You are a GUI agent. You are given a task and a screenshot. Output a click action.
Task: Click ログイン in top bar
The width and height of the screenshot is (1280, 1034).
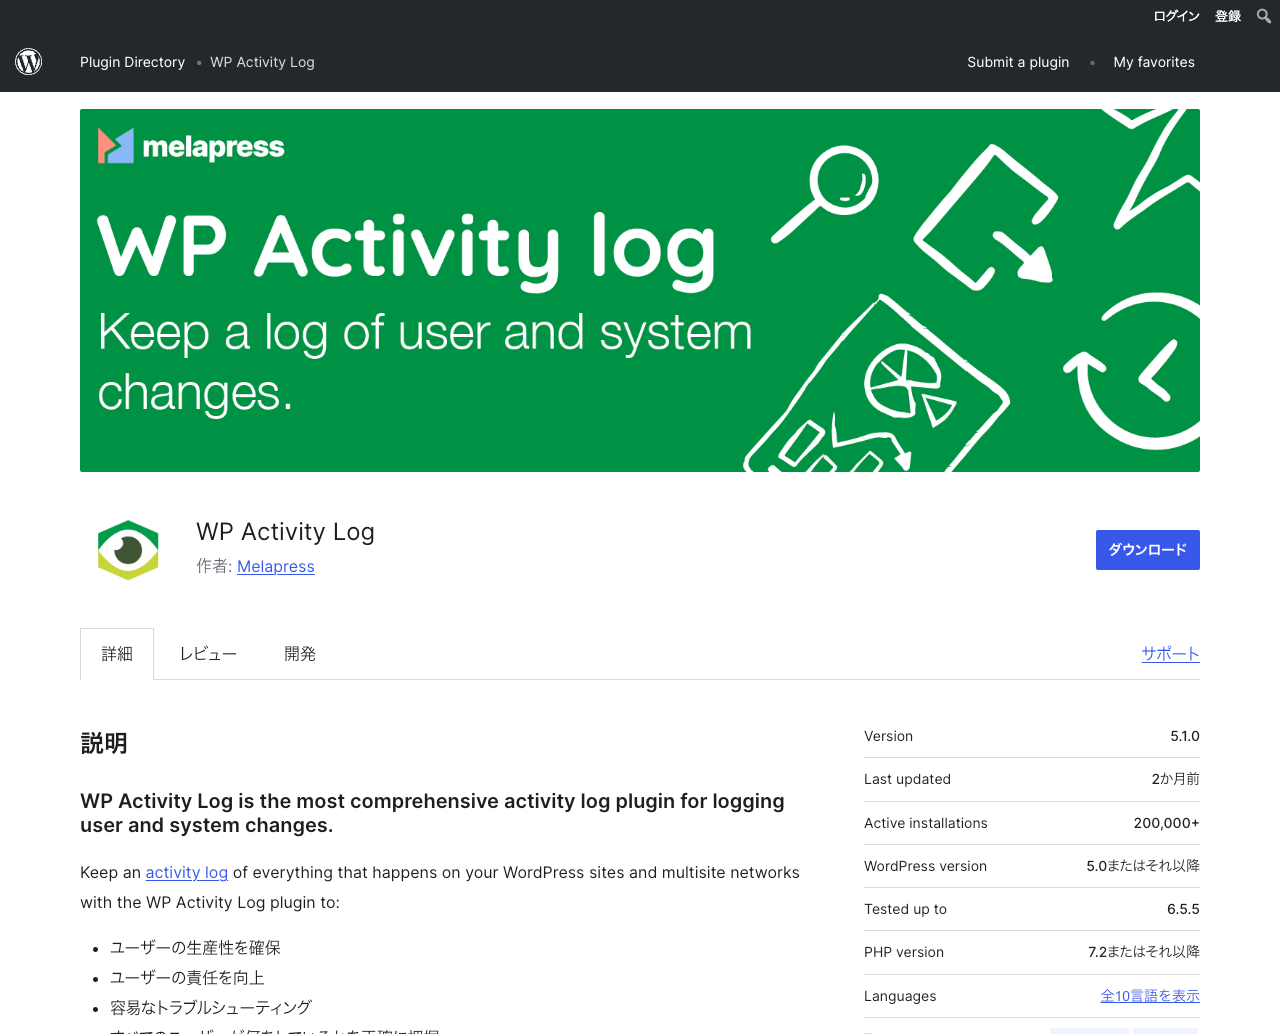(1176, 16)
